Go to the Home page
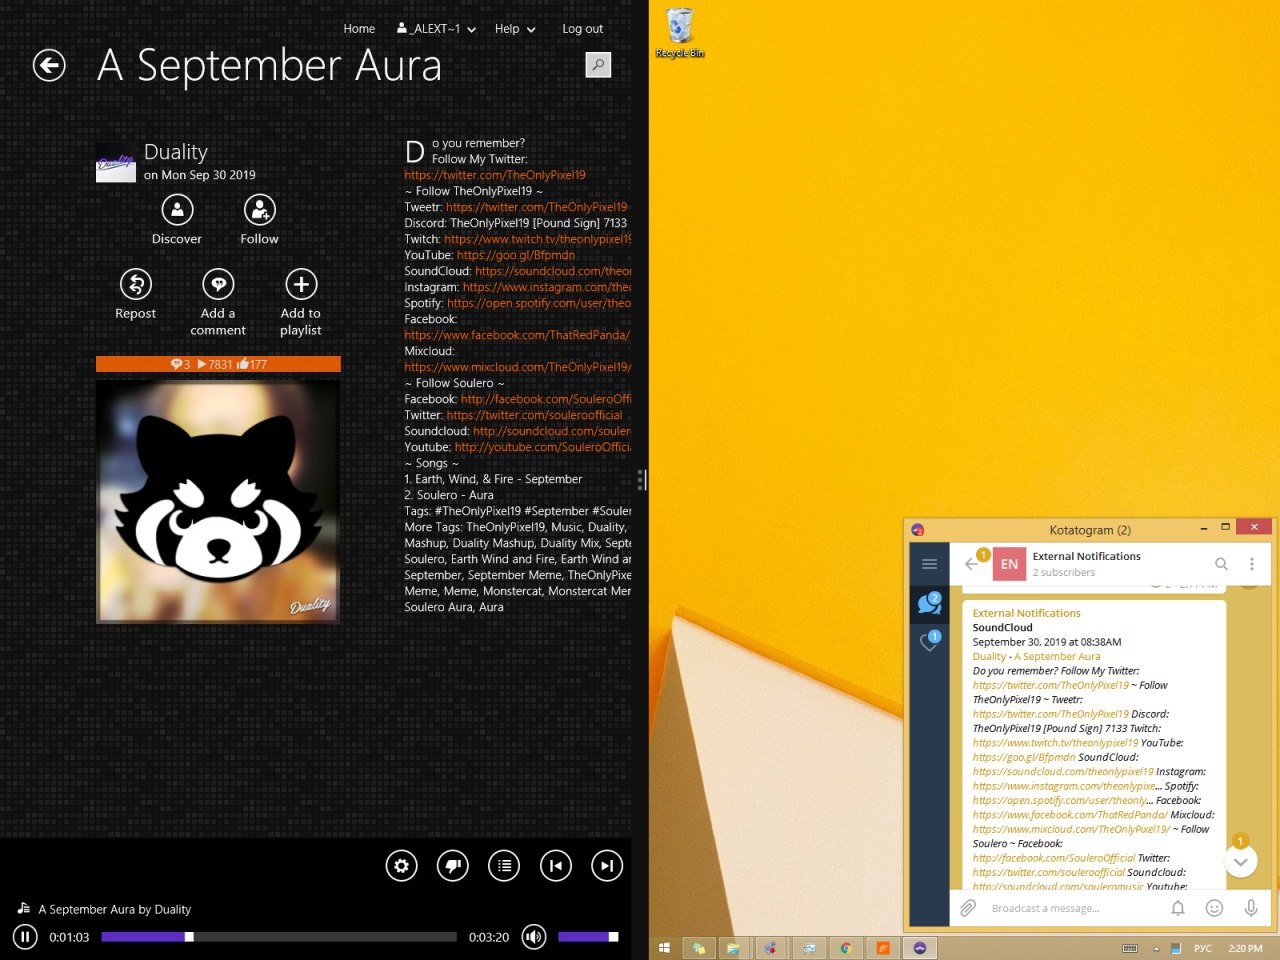The width and height of the screenshot is (1280, 960). coord(359,29)
